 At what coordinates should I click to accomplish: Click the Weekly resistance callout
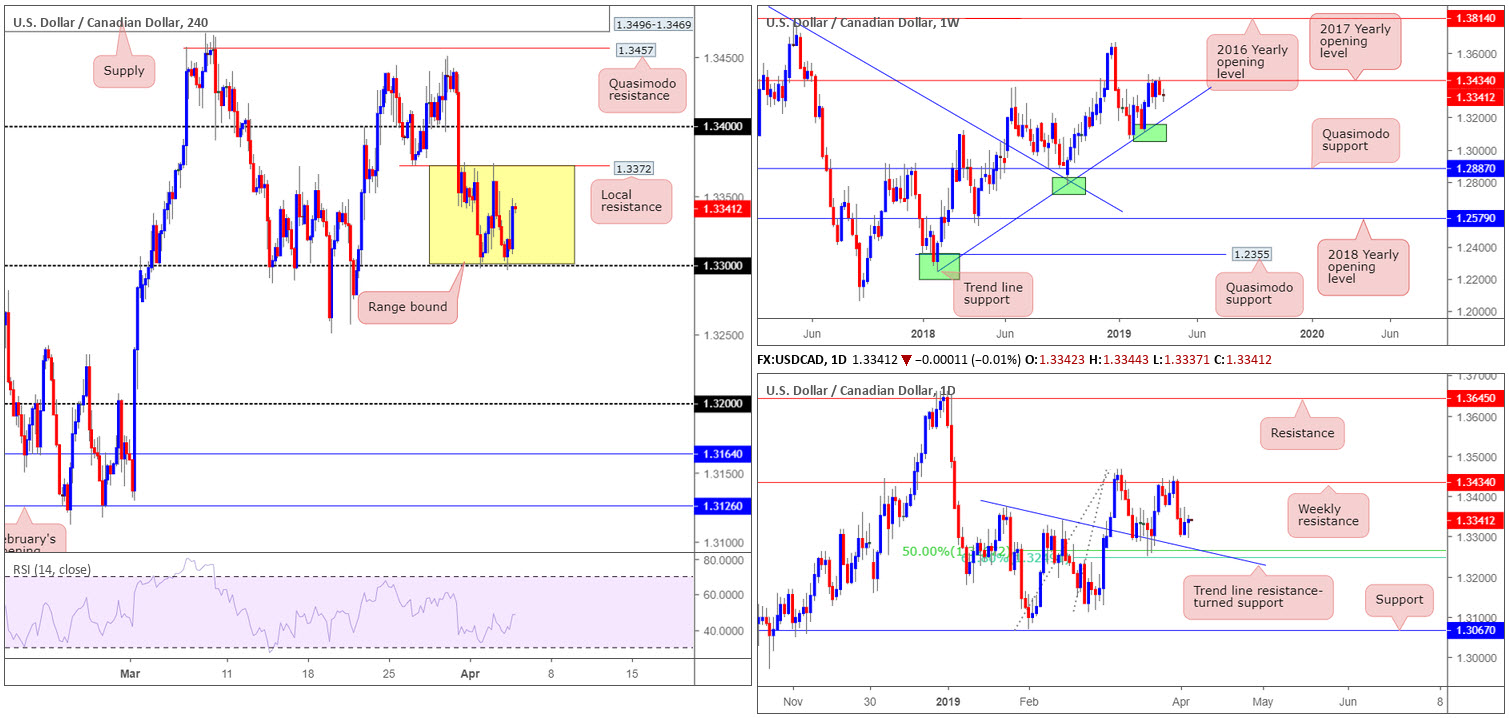[x=1327, y=513]
